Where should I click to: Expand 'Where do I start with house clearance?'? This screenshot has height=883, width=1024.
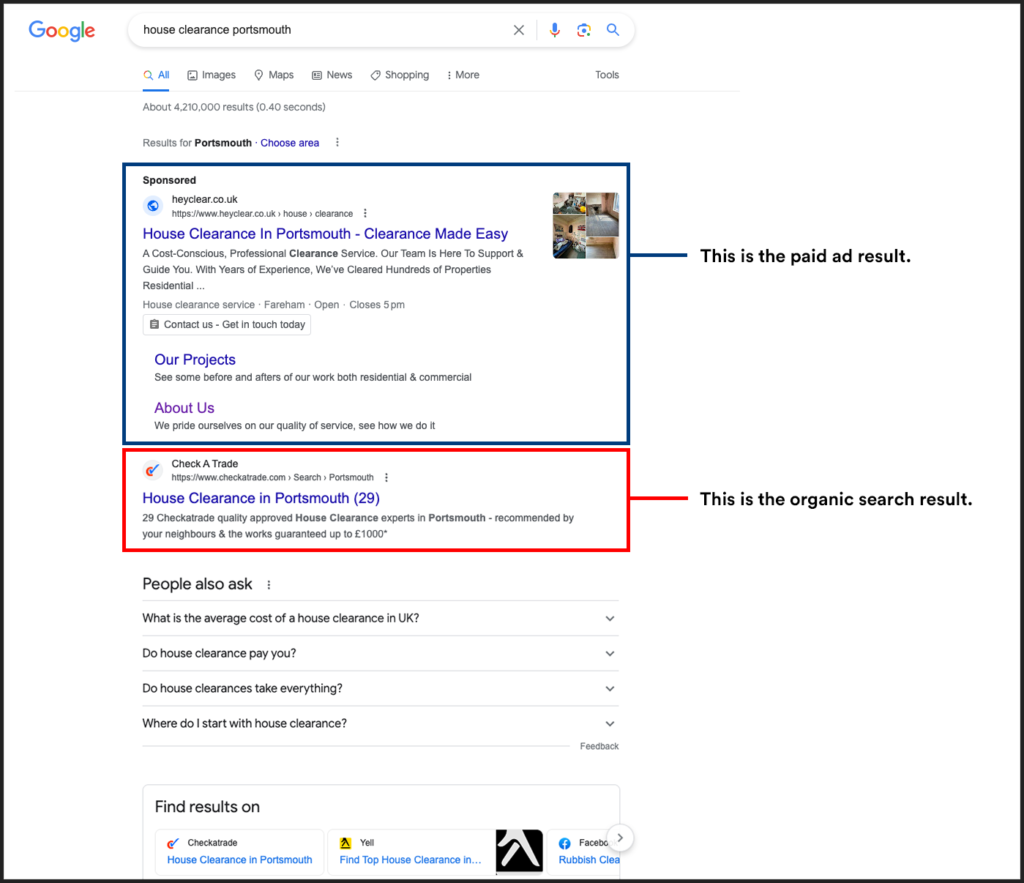point(610,723)
